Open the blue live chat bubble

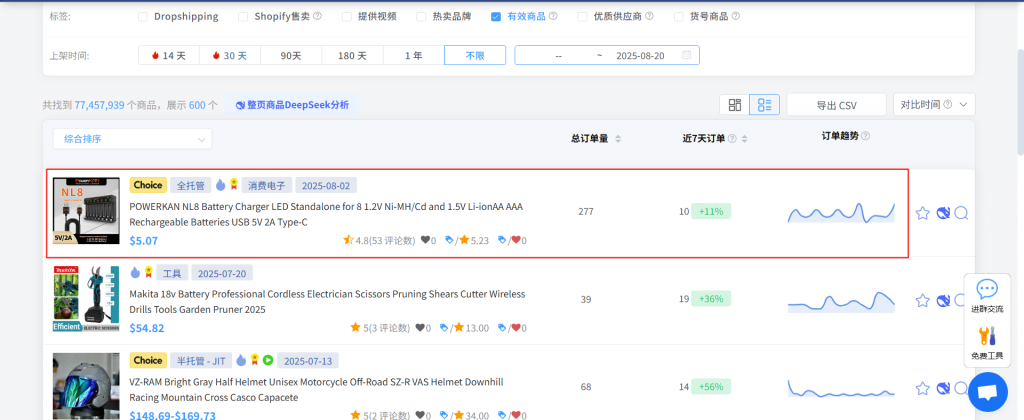coord(987,391)
